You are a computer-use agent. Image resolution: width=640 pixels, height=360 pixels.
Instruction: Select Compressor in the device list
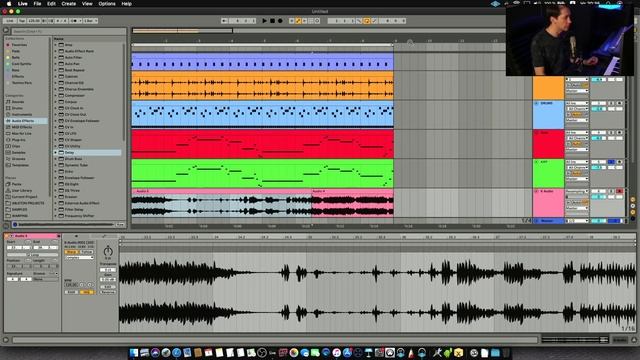tap(75, 96)
